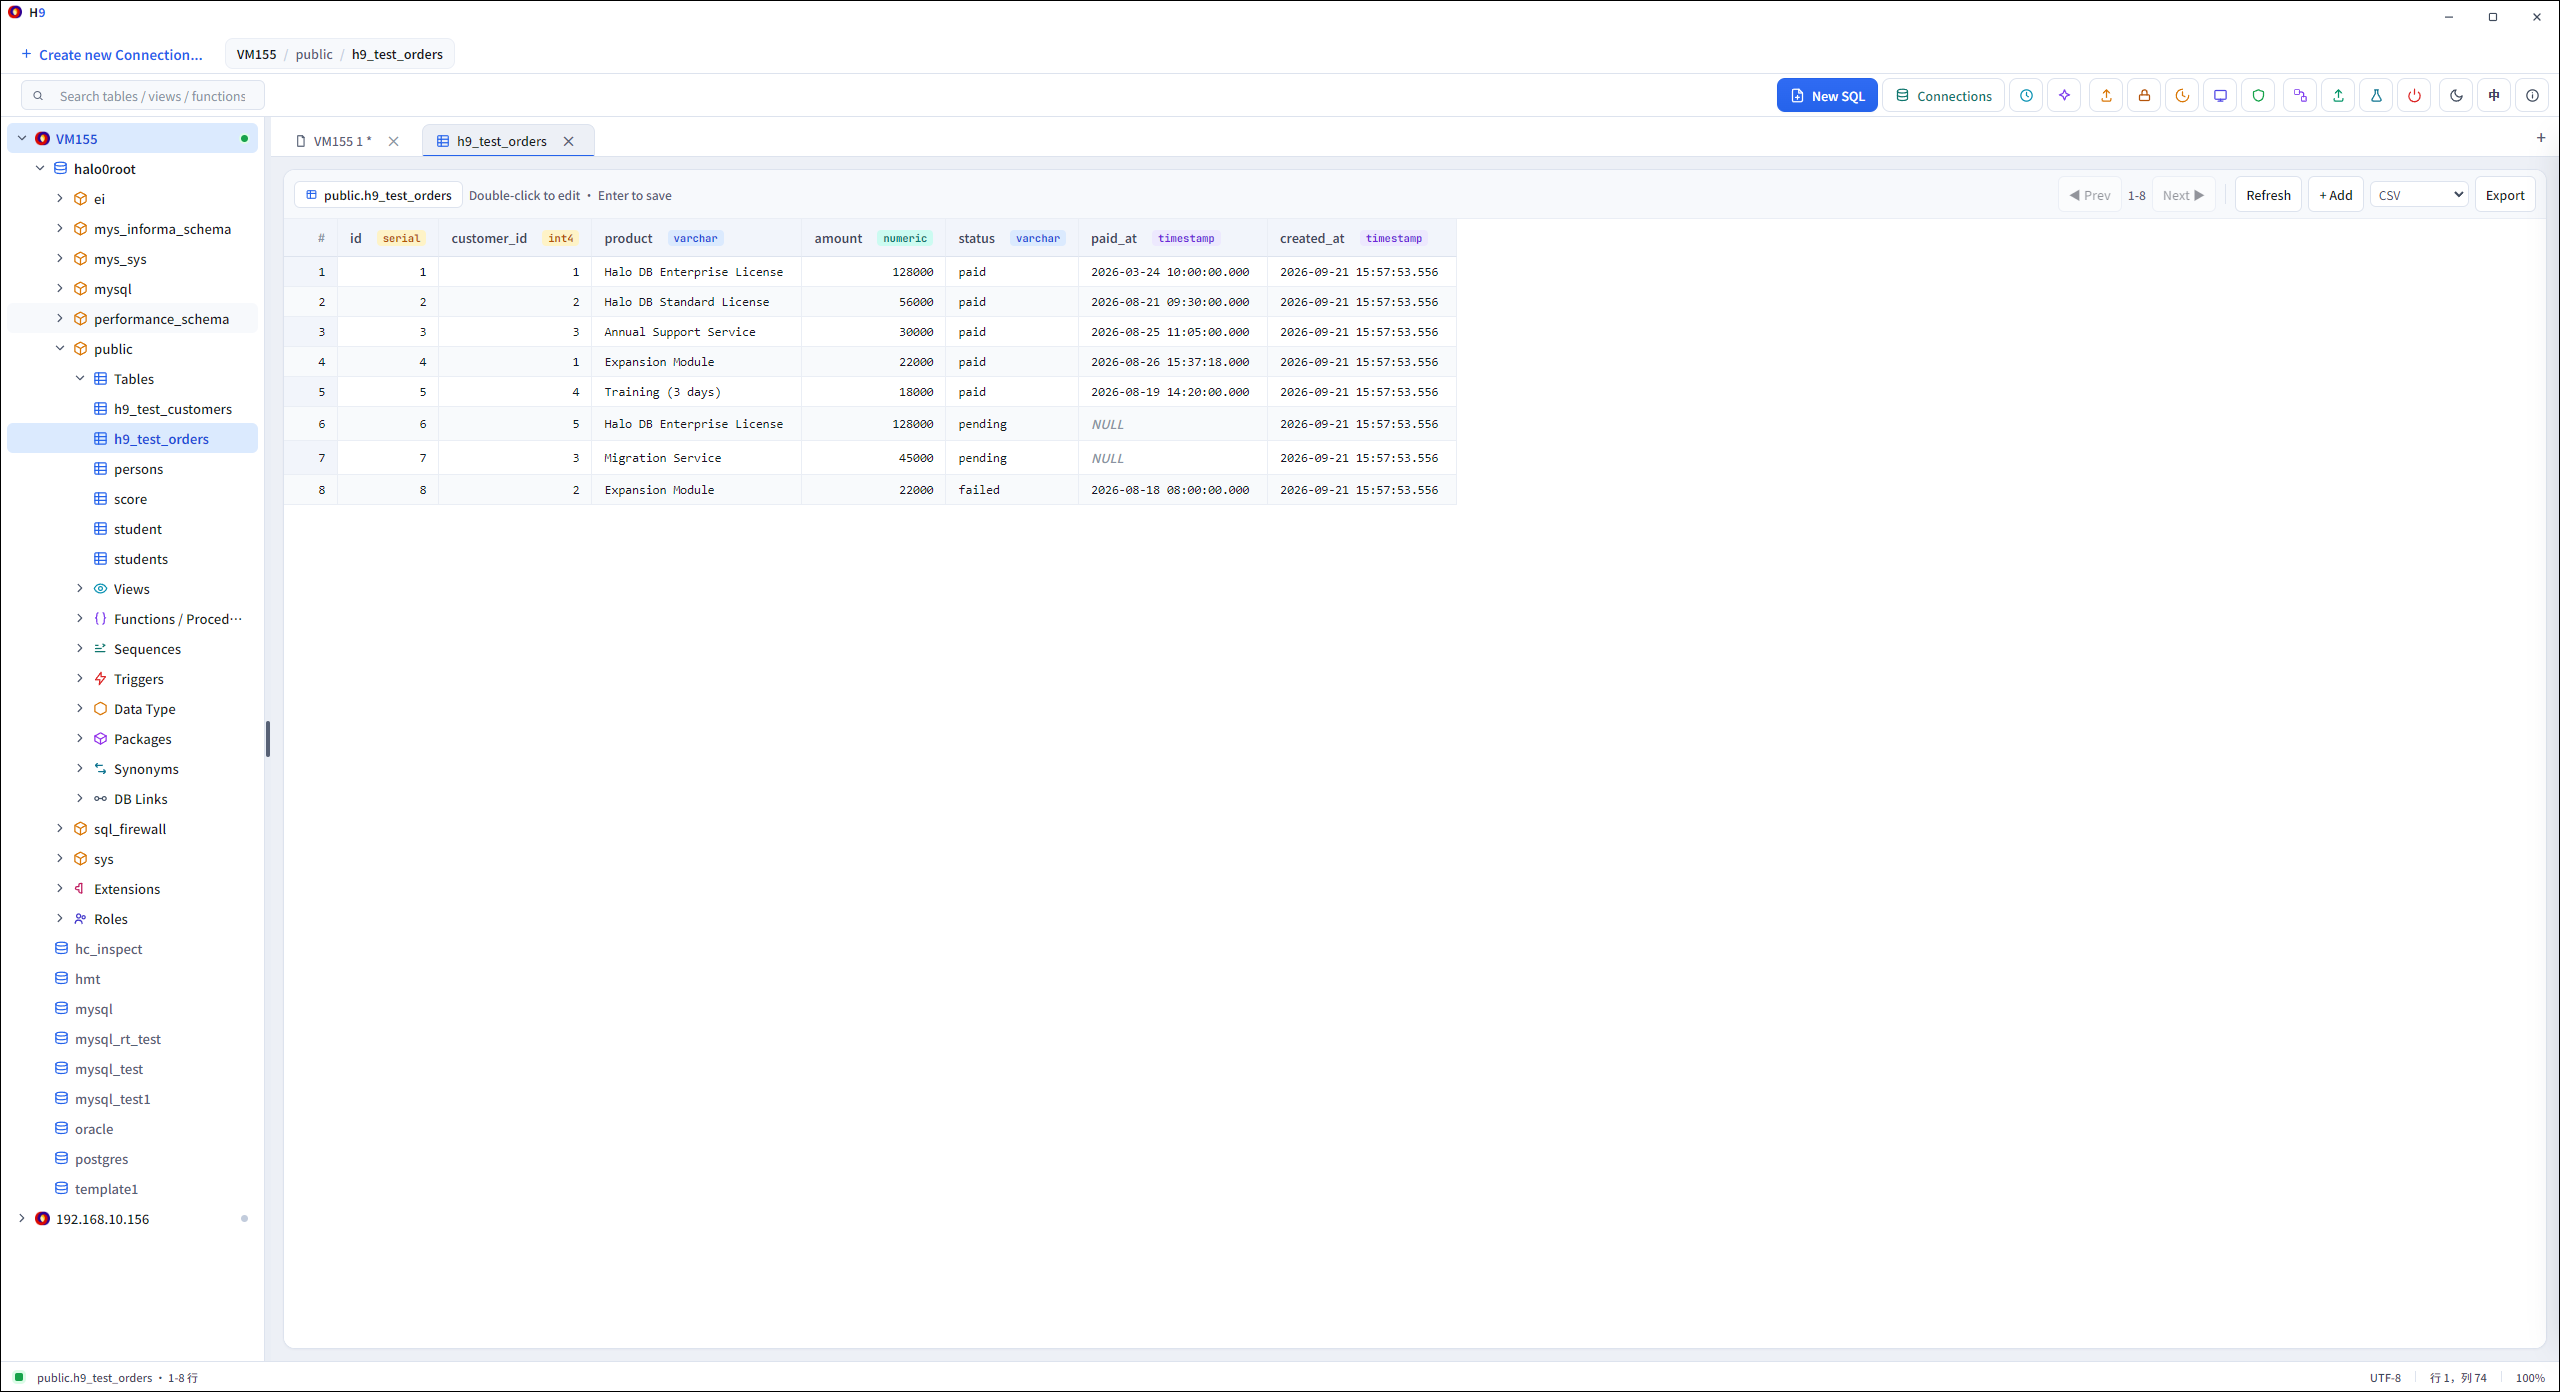The image size is (2560, 1392).
Task: Click the green shield icon
Action: pos(2258,96)
